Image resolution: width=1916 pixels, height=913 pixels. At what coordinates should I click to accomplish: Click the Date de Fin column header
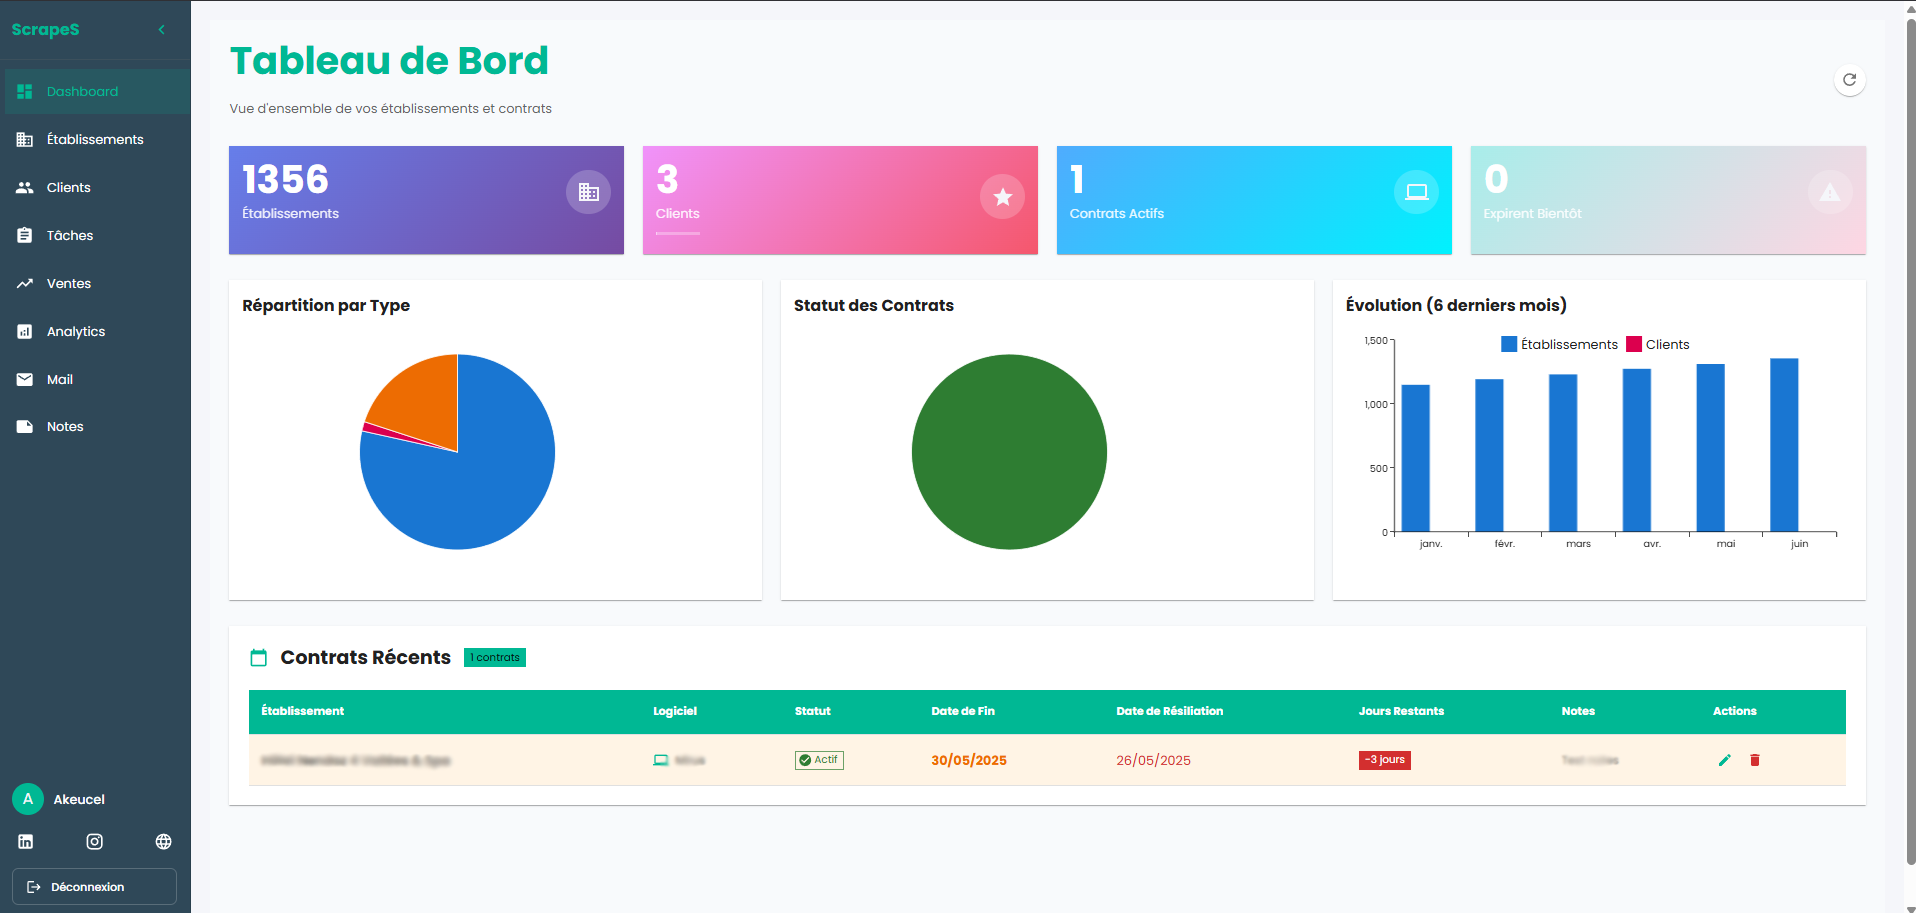pyautogui.click(x=962, y=711)
